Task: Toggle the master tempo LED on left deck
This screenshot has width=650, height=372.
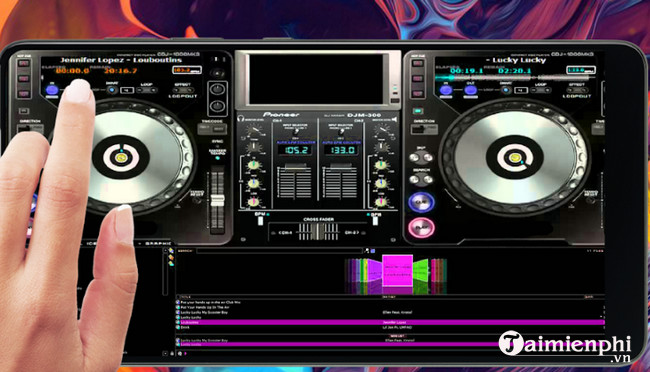Action: (x=217, y=158)
